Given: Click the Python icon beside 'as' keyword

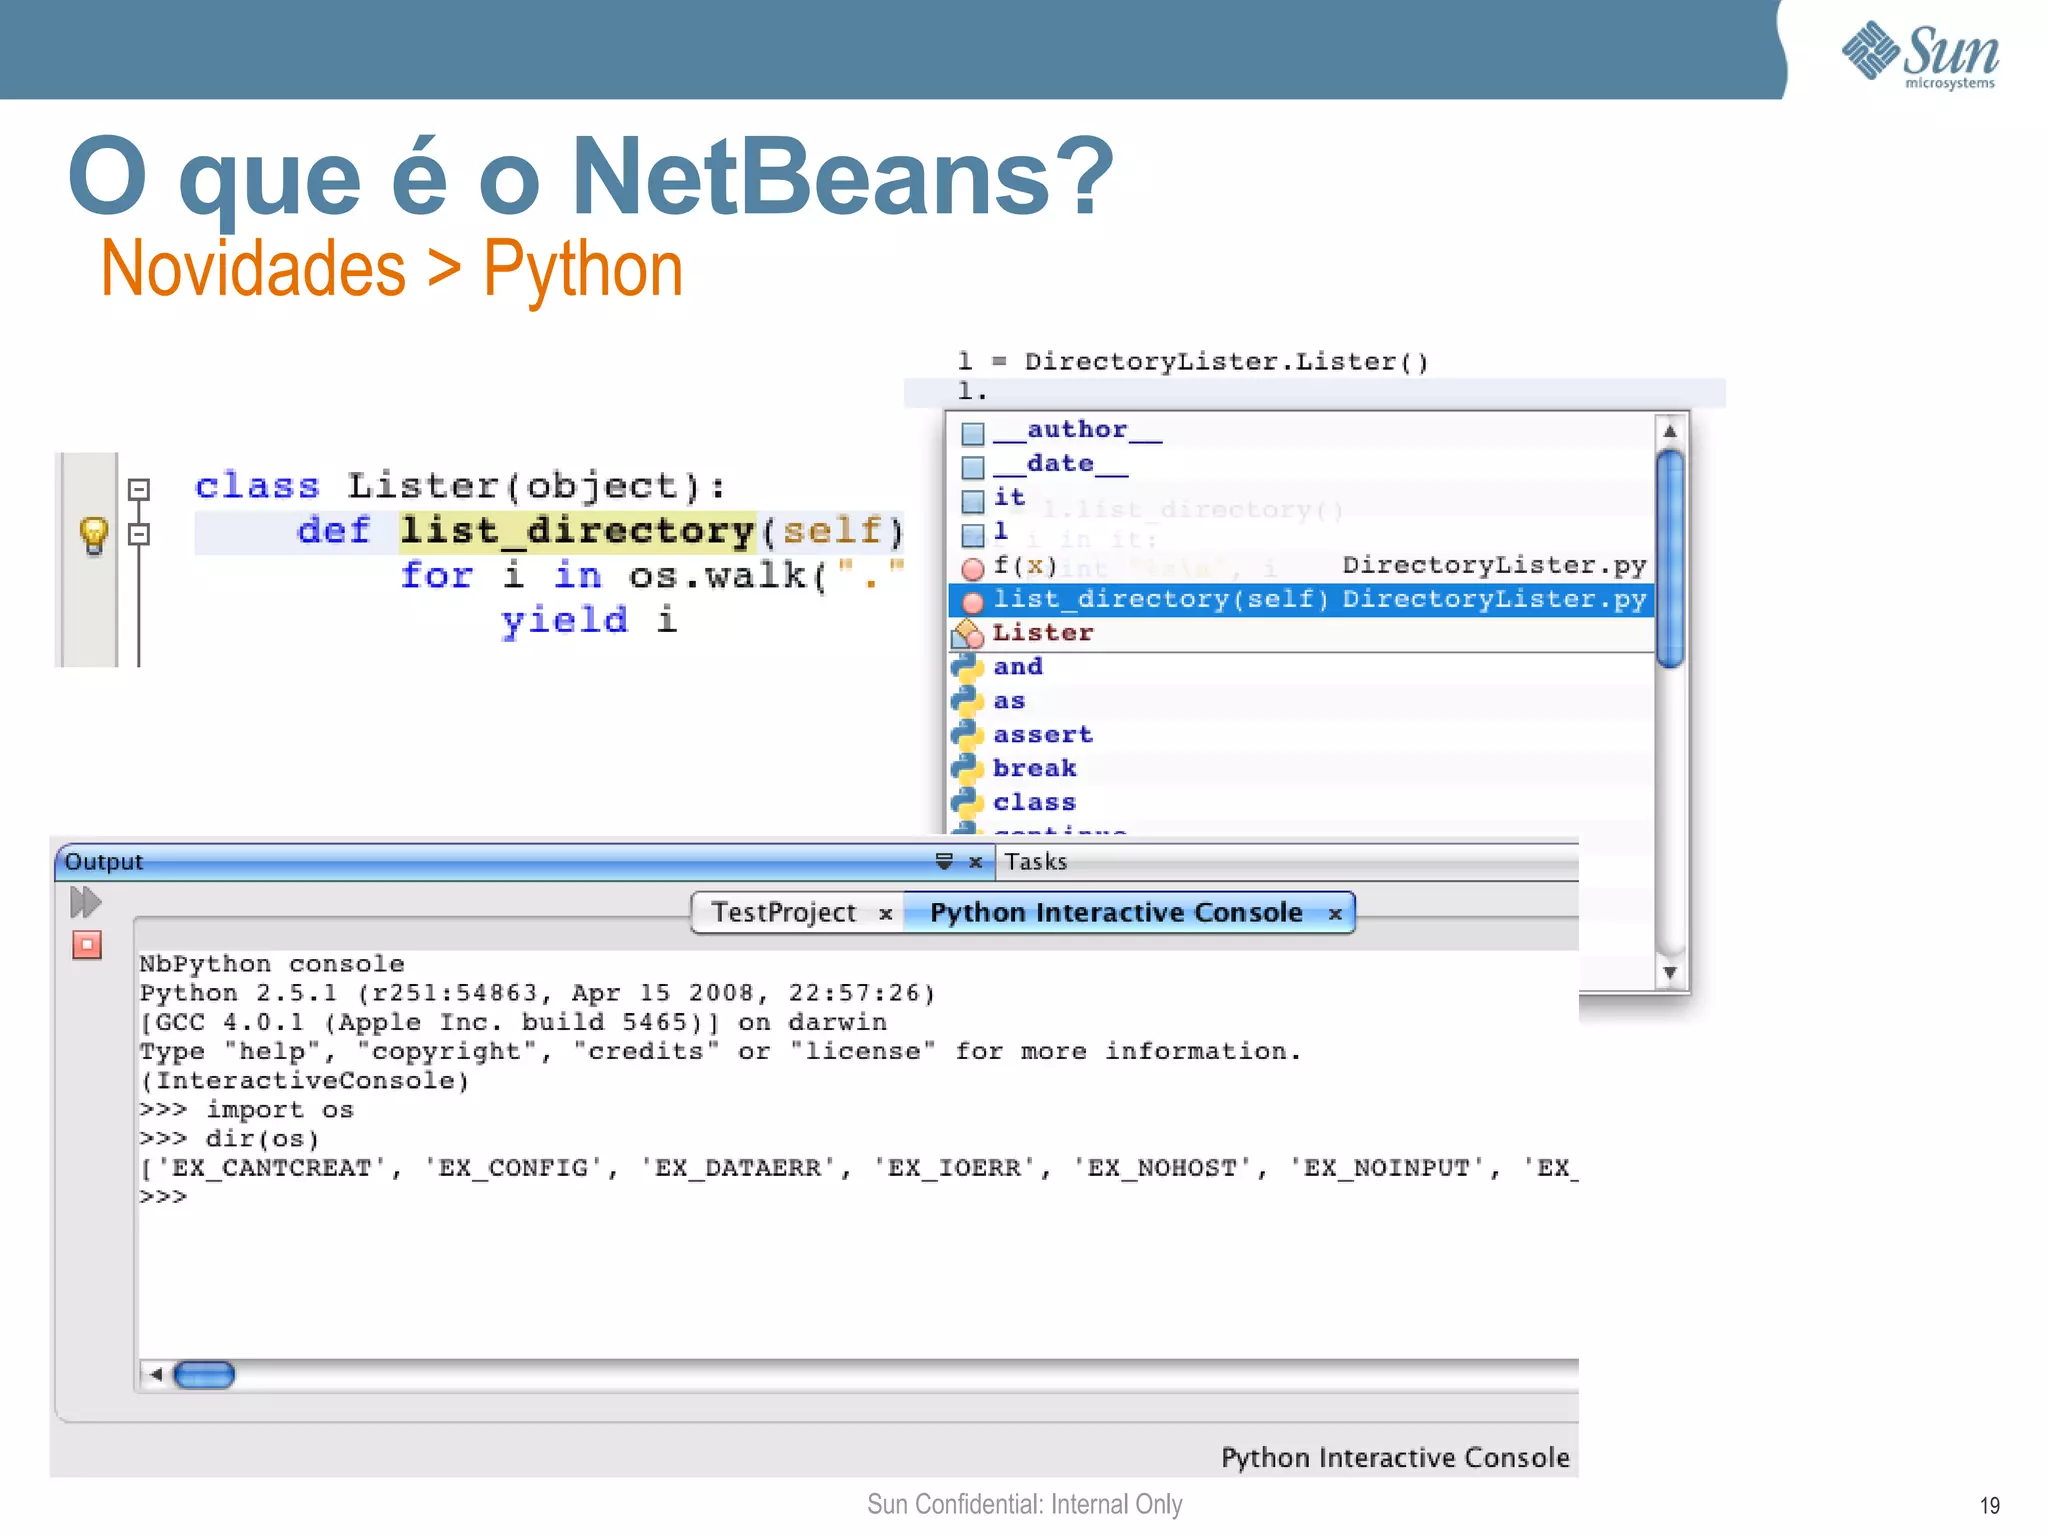Looking at the screenshot, I should [967, 701].
